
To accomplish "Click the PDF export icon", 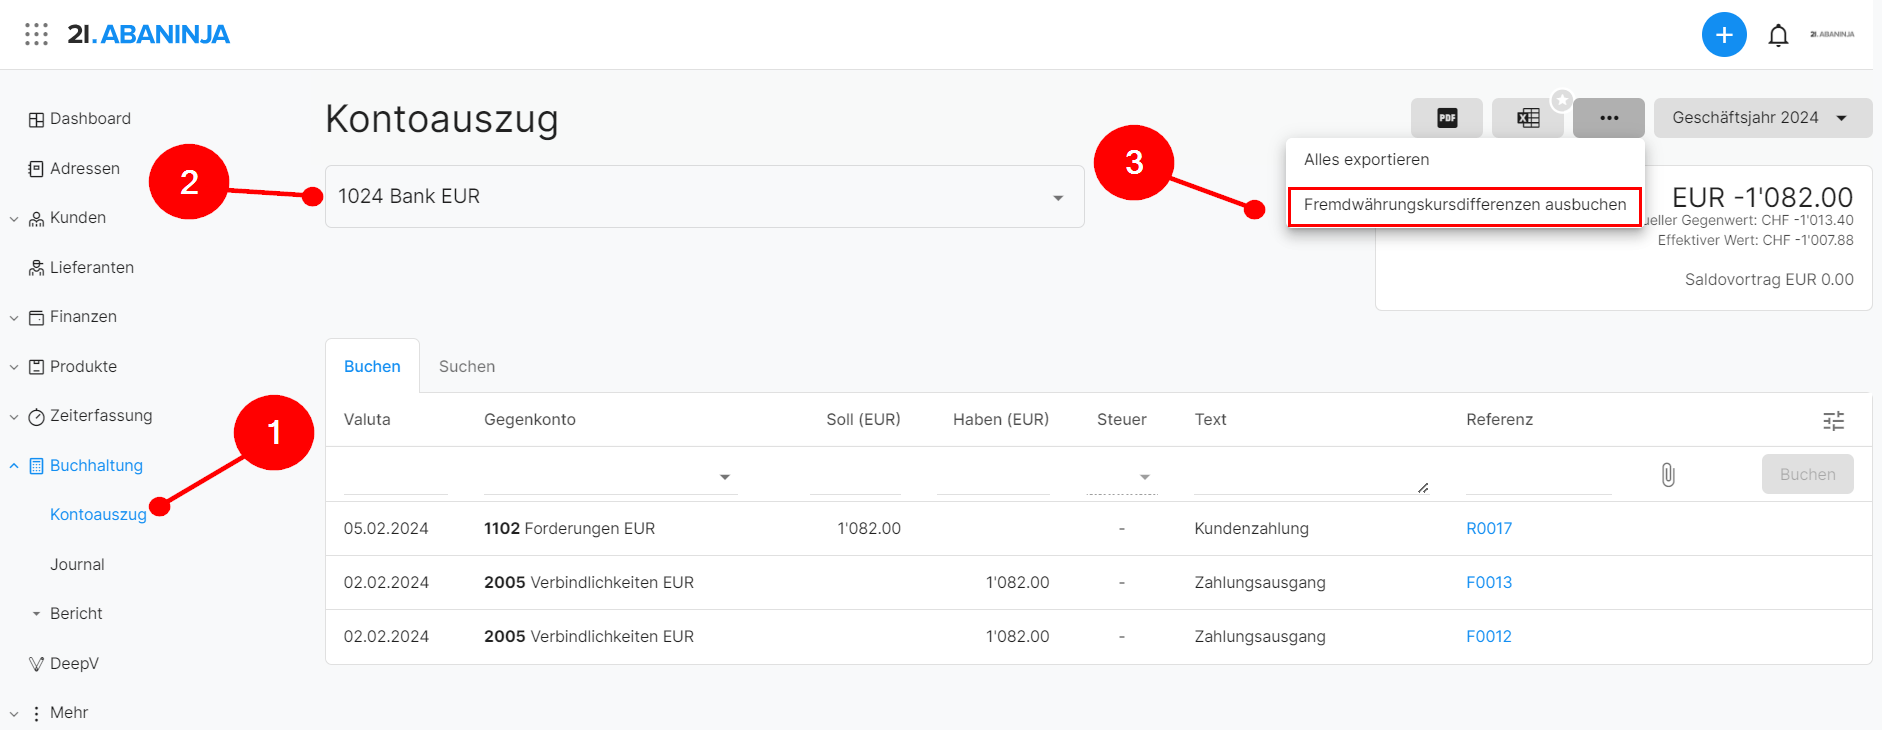I will [x=1446, y=118].
